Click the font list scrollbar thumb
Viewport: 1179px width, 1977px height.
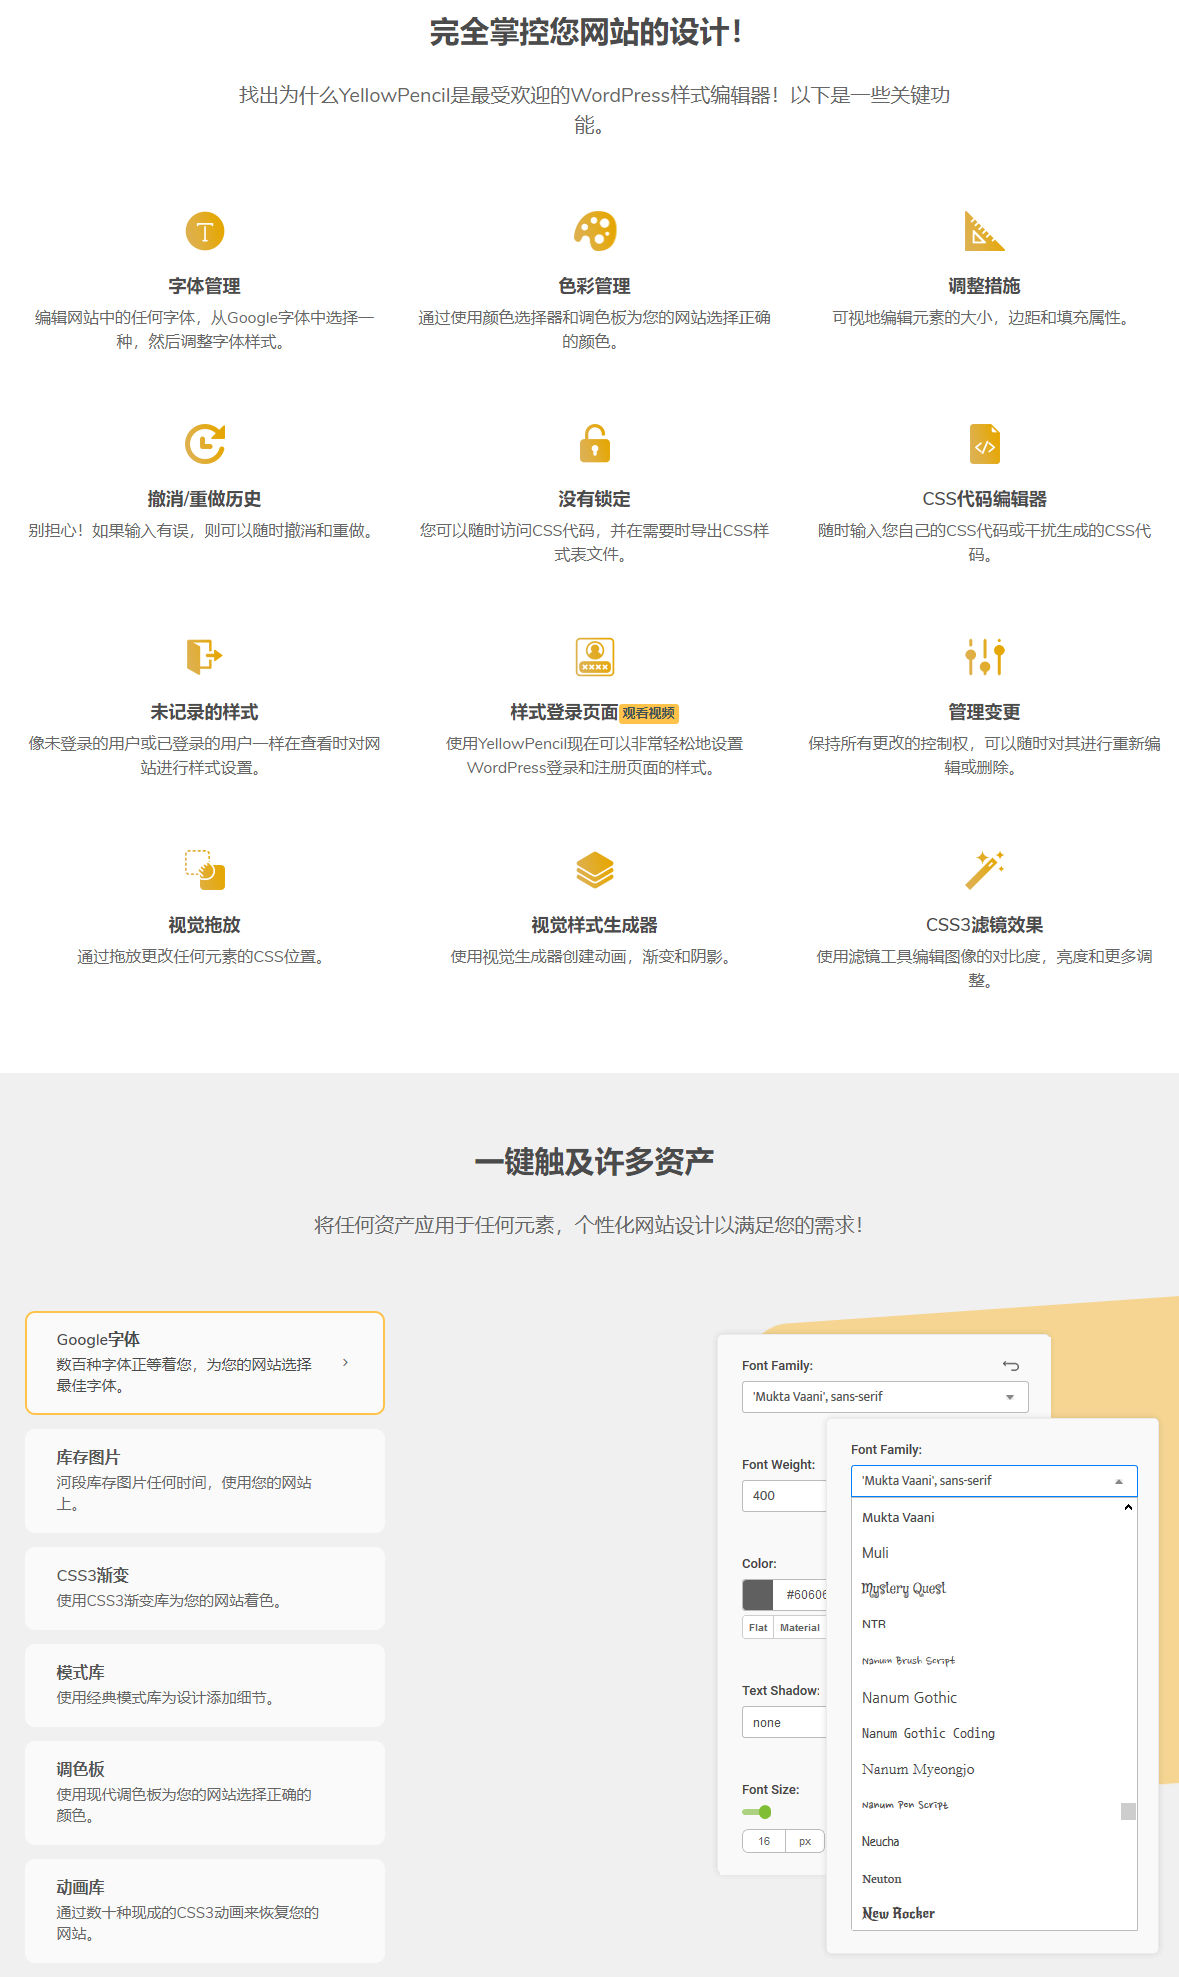(1128, 1811)
